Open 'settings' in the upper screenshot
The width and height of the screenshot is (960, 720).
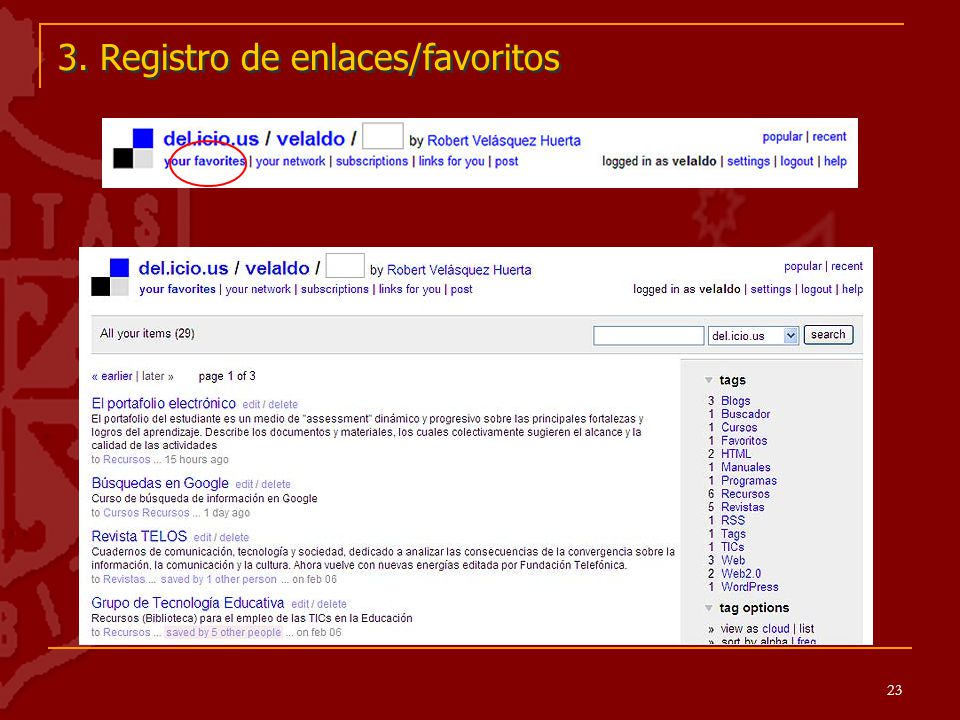pyautogui.click(x=748, y=161)
